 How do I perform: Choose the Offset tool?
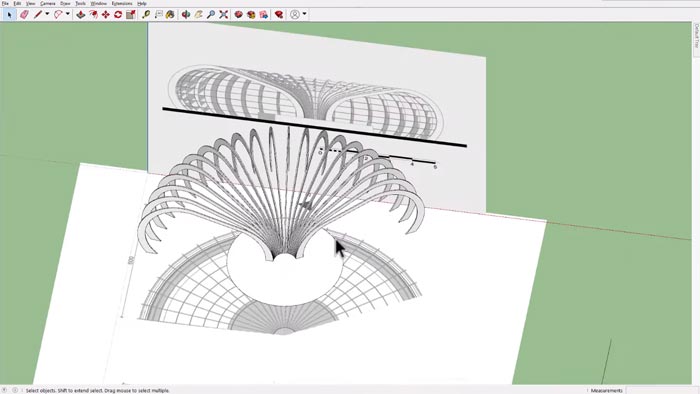(x=93, y=15)
